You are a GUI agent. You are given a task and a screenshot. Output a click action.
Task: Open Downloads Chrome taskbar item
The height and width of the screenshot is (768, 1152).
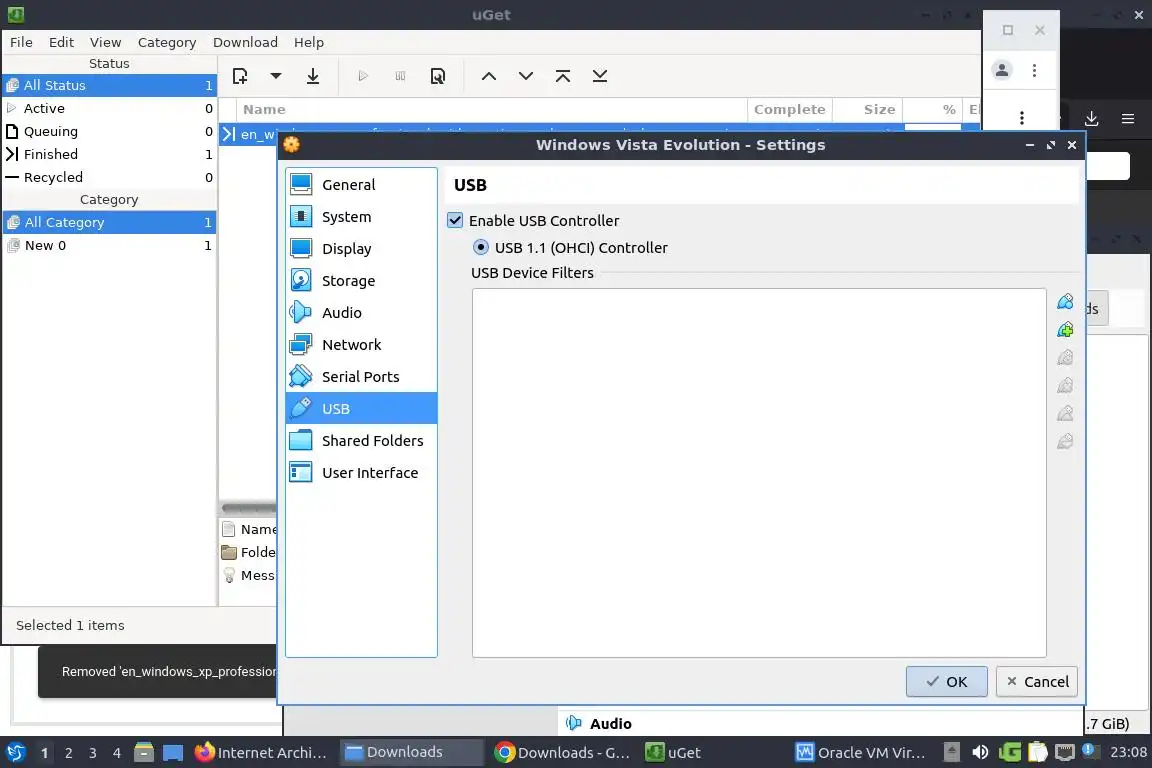click(562, 753)
